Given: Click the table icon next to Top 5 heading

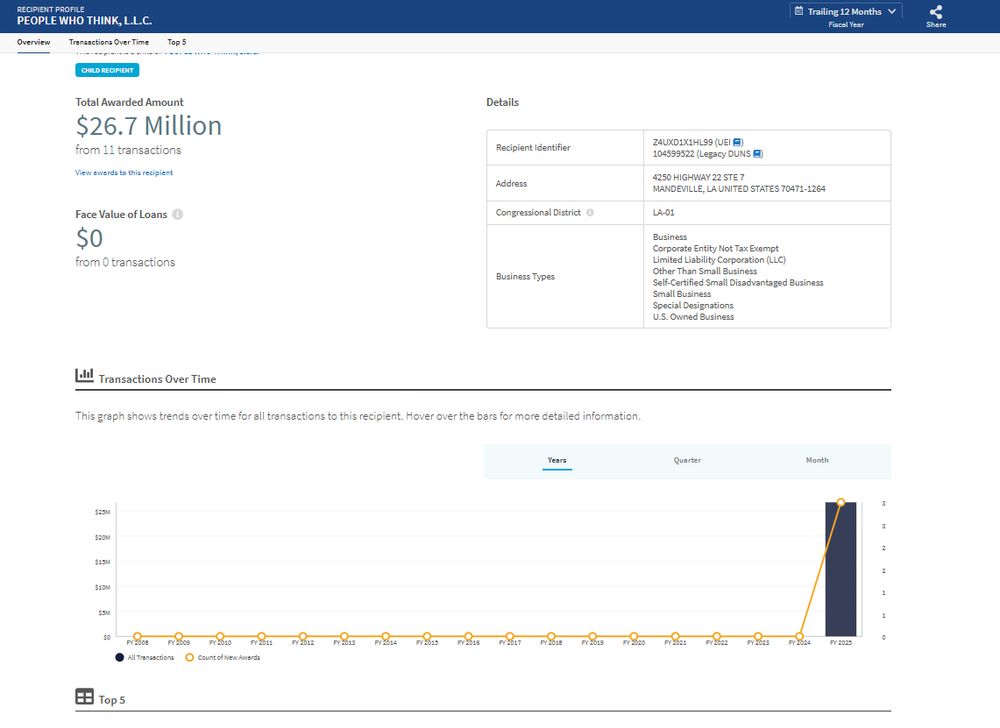Looking at the screenshot, I should click(x=84, y=696).
